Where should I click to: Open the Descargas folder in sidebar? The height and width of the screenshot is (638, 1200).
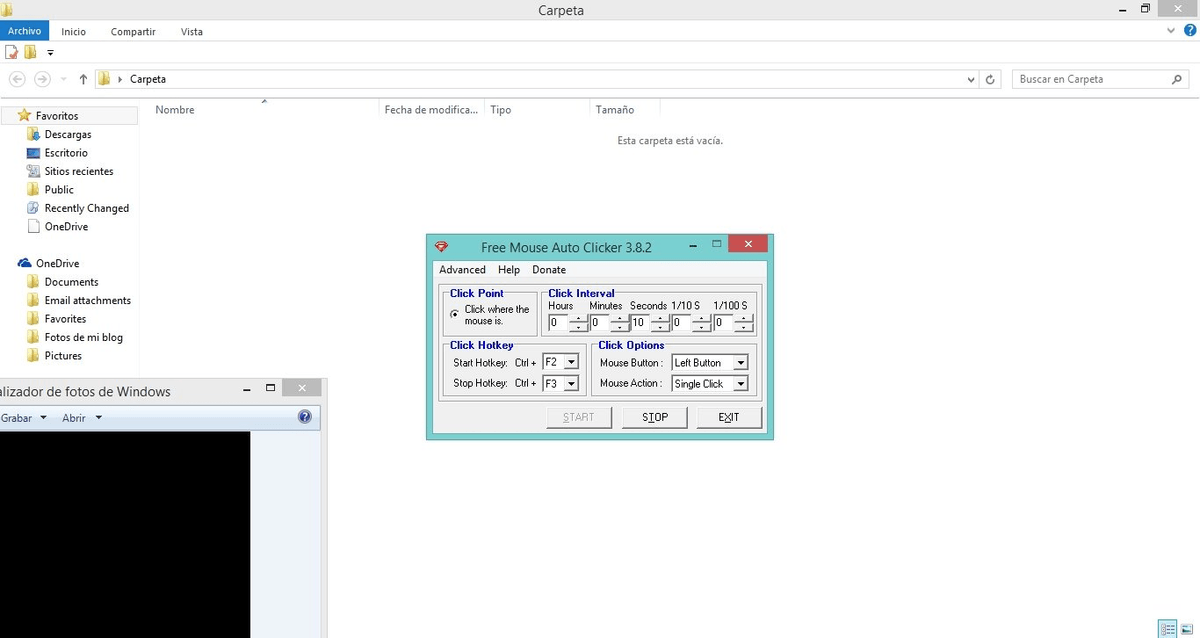pos(68,134)
